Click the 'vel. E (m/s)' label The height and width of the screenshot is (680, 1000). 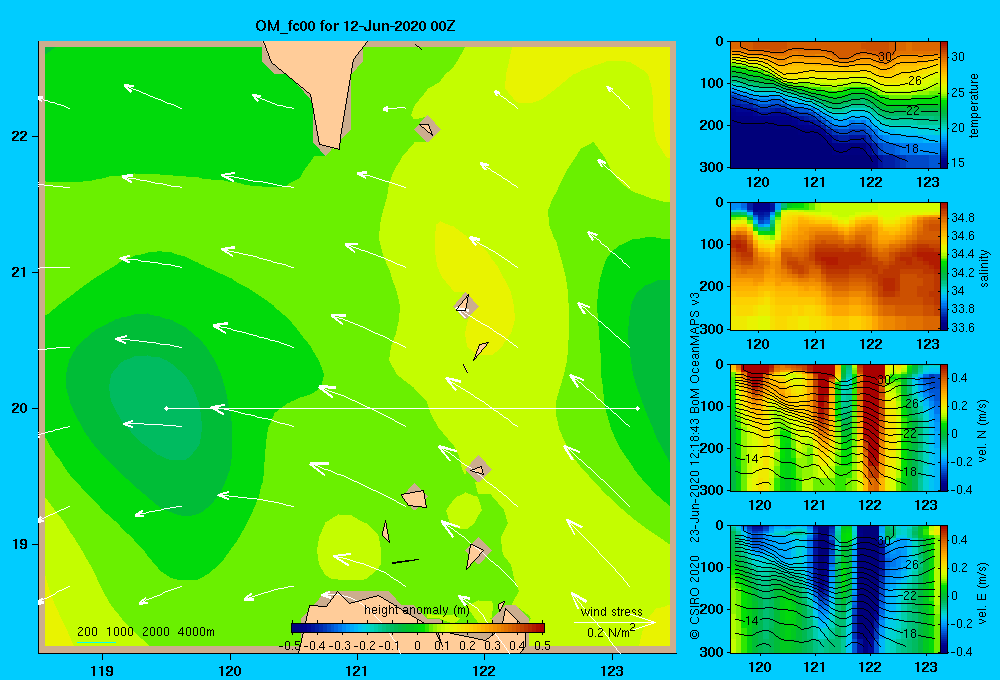[x=983, y=592]
